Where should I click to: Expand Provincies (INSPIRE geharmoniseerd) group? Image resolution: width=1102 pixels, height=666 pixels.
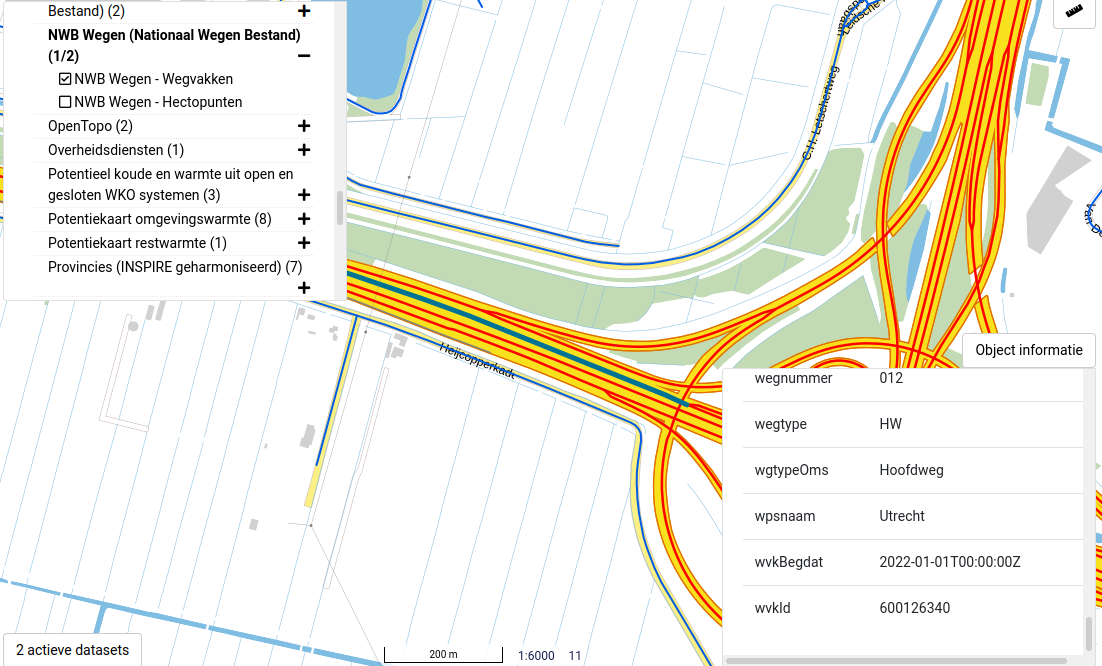pyautogui.click(x=304, y=287)
